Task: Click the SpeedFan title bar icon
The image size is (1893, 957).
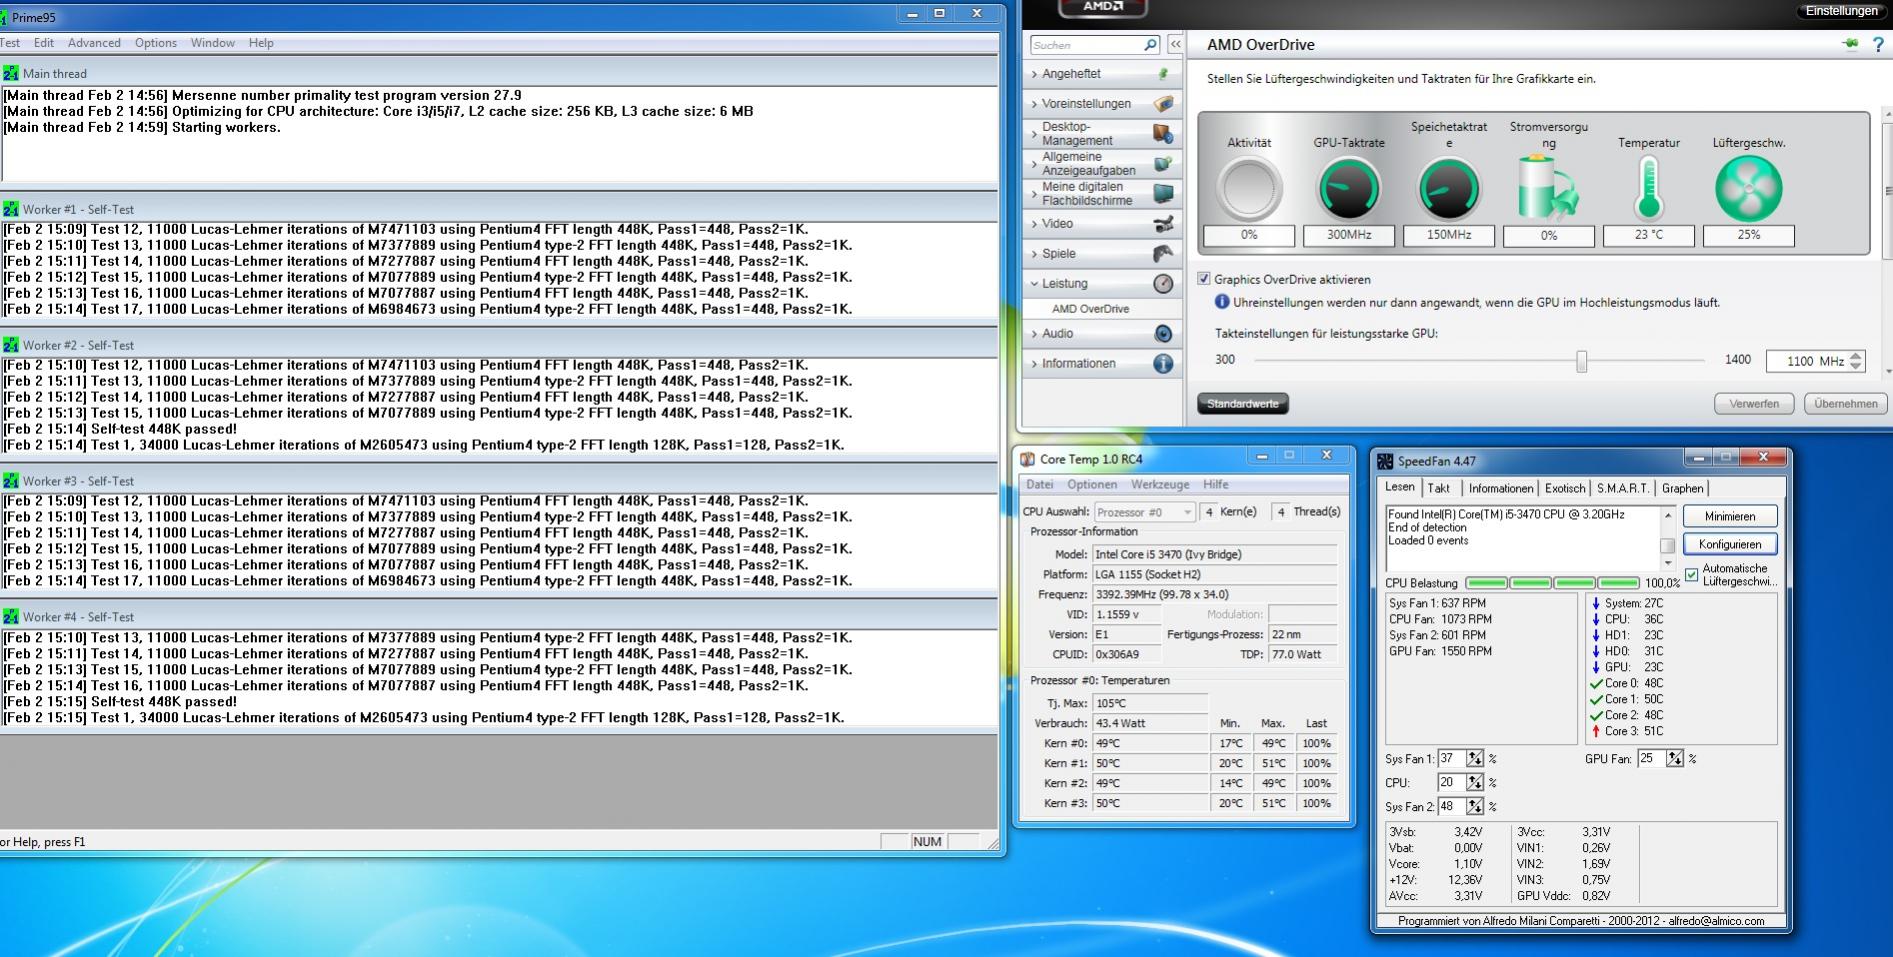Action: (1385, 461)
